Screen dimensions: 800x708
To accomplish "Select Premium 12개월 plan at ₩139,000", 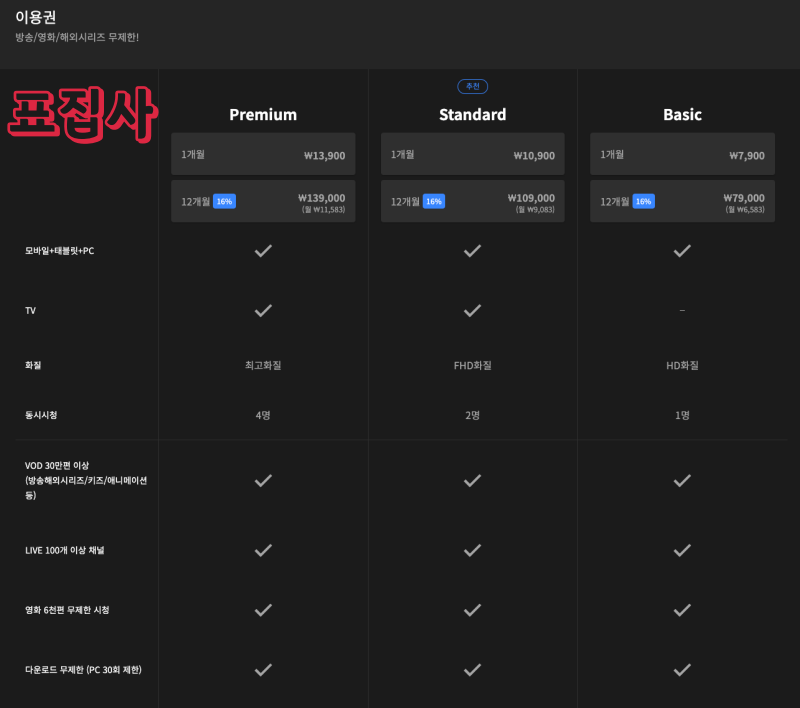I will tap(263, 201).
